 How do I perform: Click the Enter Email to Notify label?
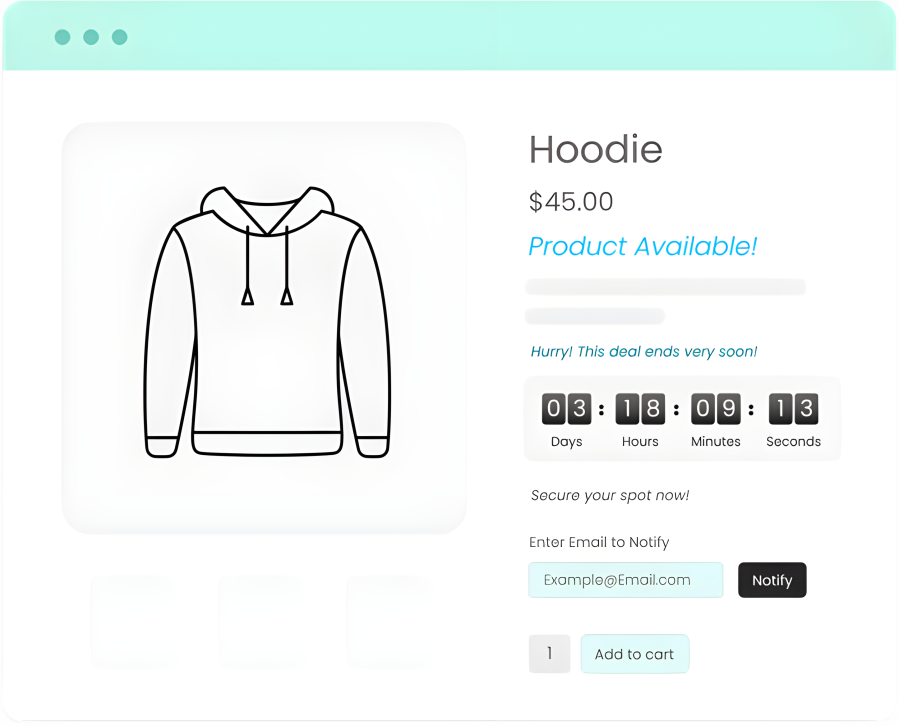(599, 542)
